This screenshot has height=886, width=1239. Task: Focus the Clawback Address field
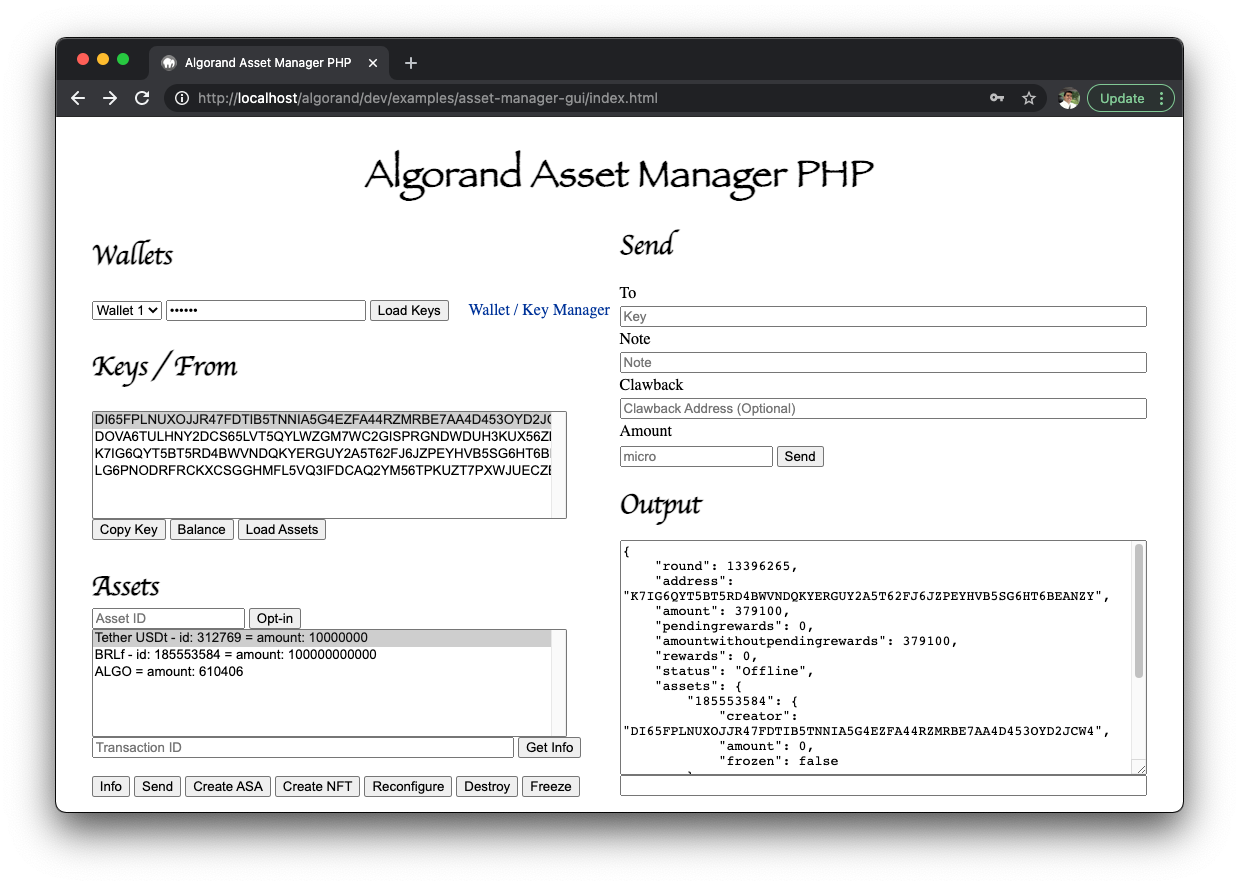coord(883,408)
